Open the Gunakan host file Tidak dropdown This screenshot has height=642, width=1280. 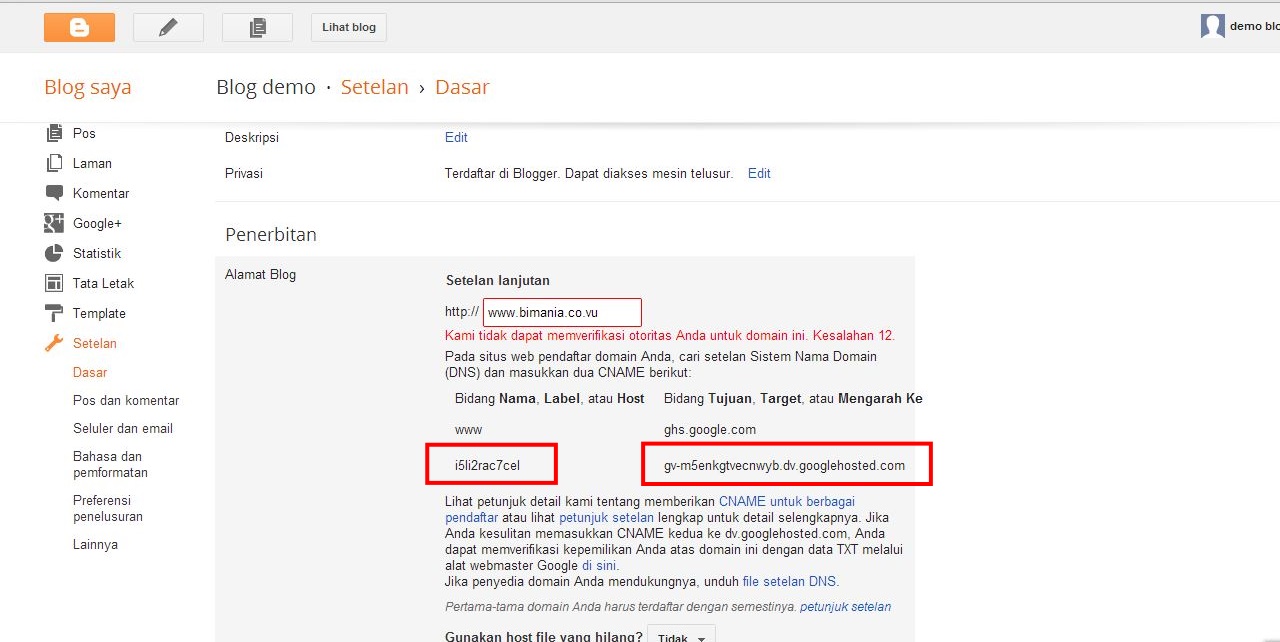(x=681, y=638)
